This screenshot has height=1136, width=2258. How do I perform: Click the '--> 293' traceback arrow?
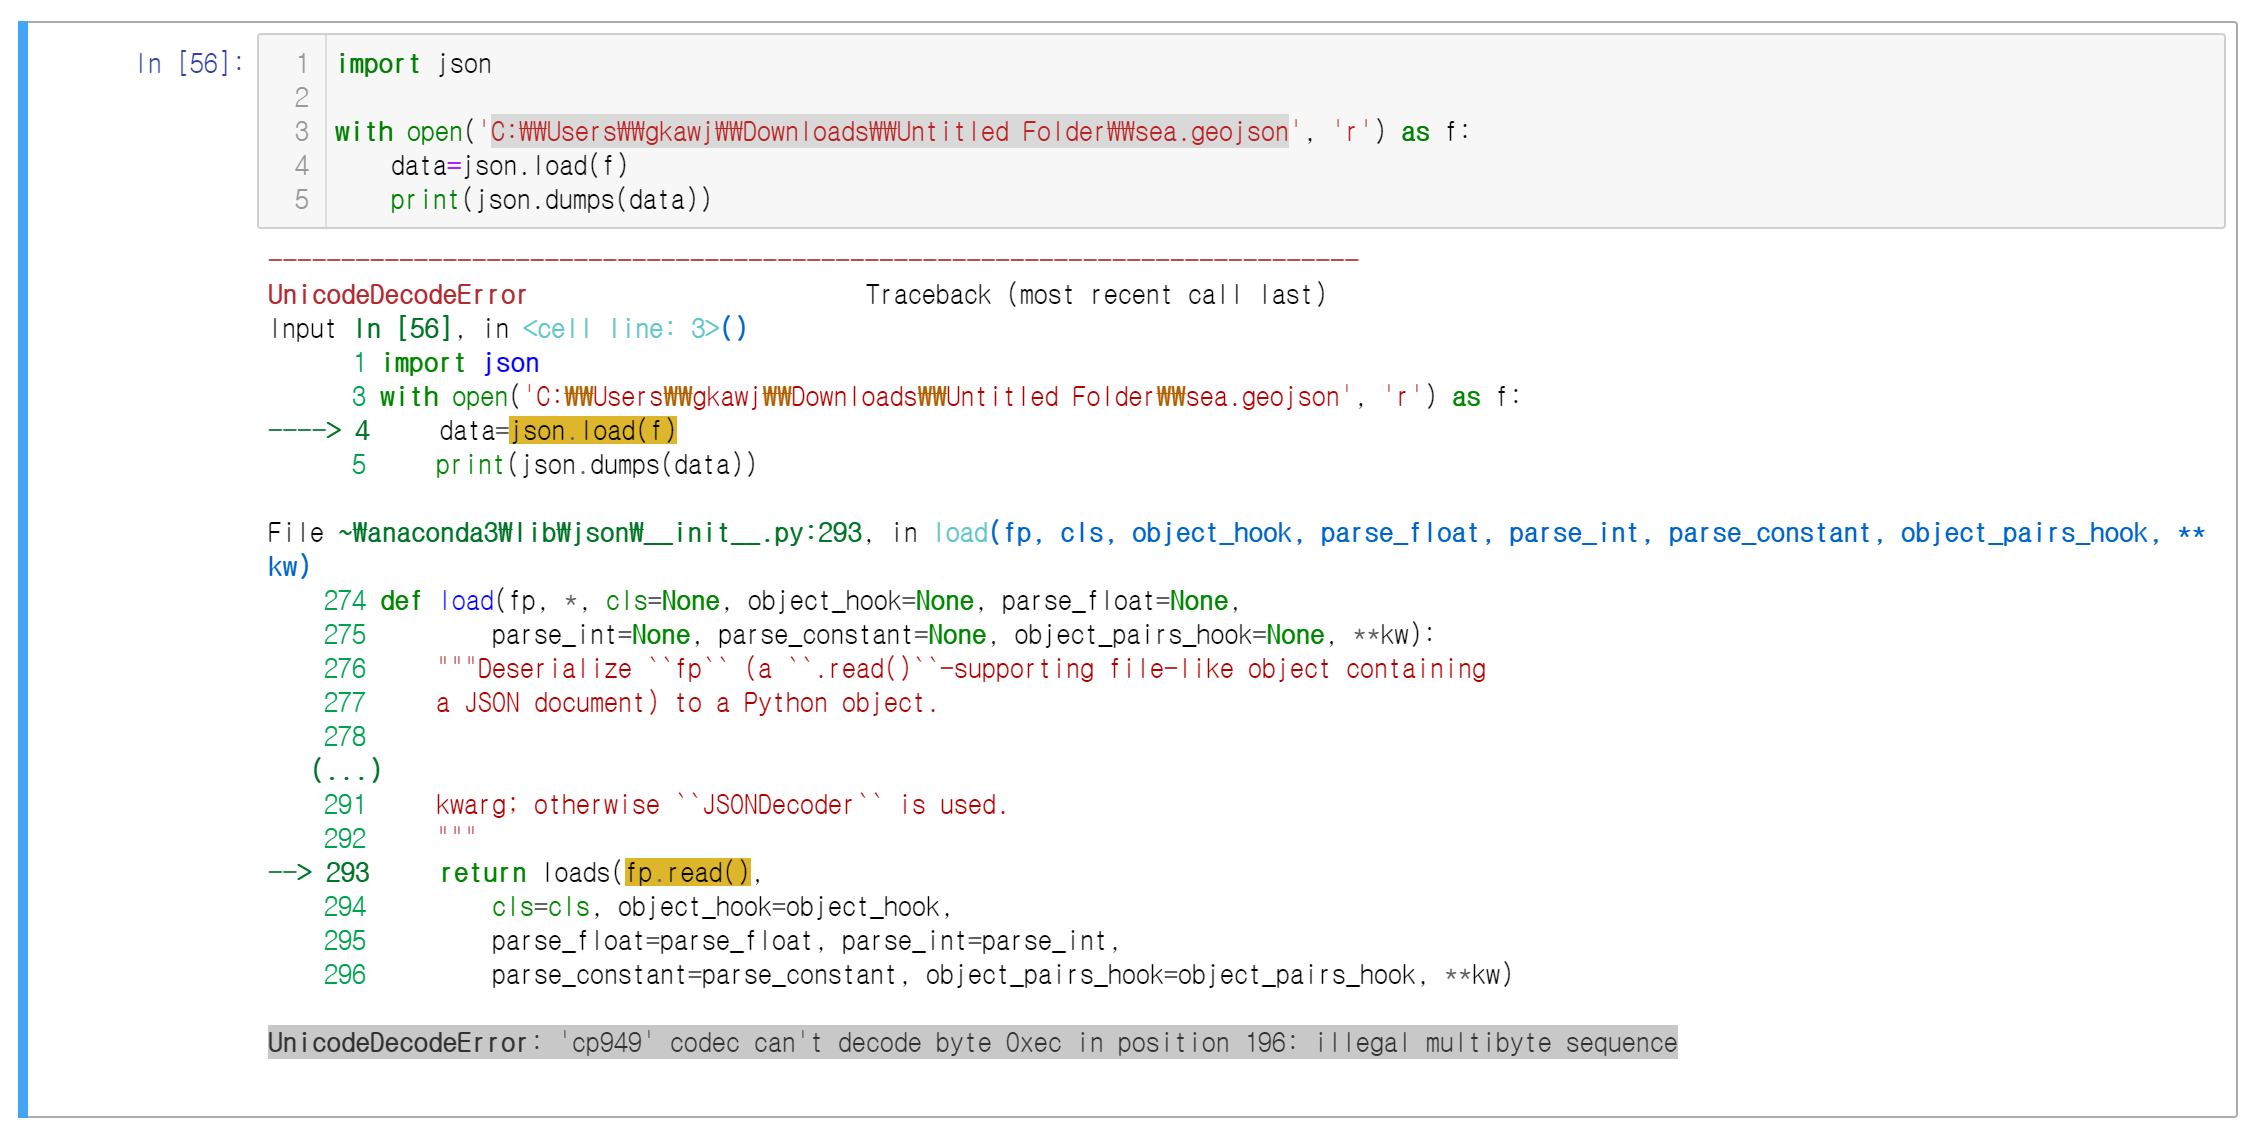[x=319, y=873]
